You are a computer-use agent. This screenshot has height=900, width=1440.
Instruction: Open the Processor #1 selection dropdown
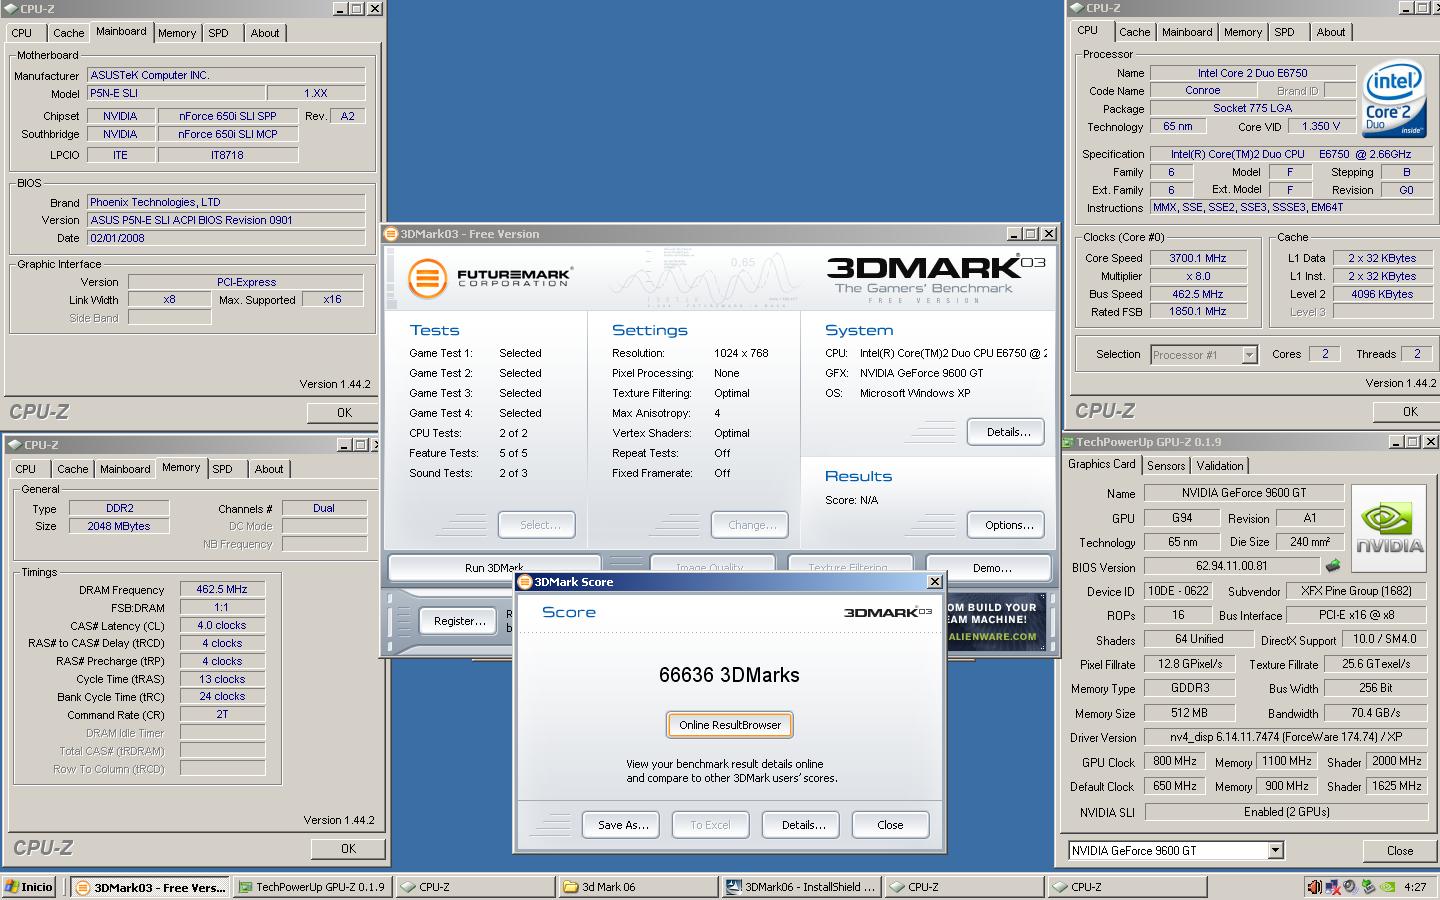(1249, 354)
